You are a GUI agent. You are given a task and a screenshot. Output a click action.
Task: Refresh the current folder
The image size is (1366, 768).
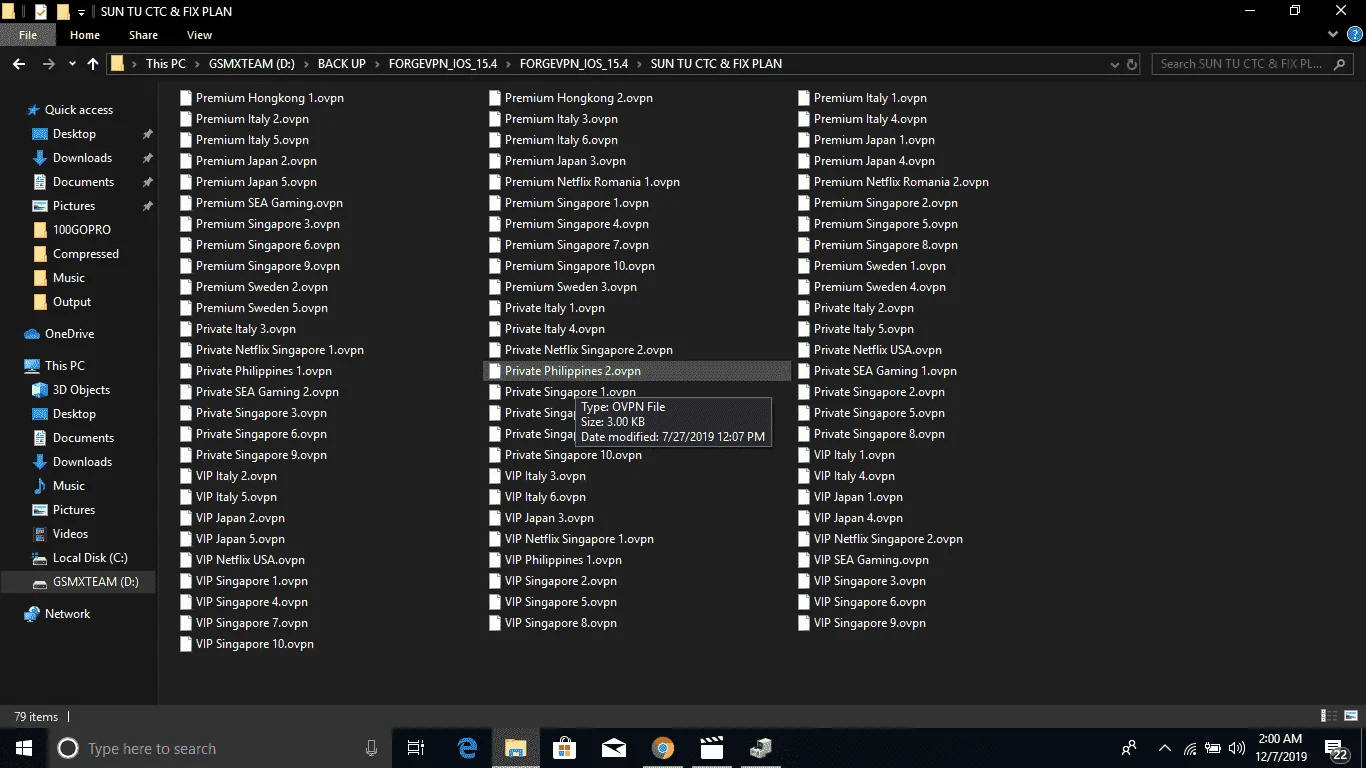[x=1132, y=64]
